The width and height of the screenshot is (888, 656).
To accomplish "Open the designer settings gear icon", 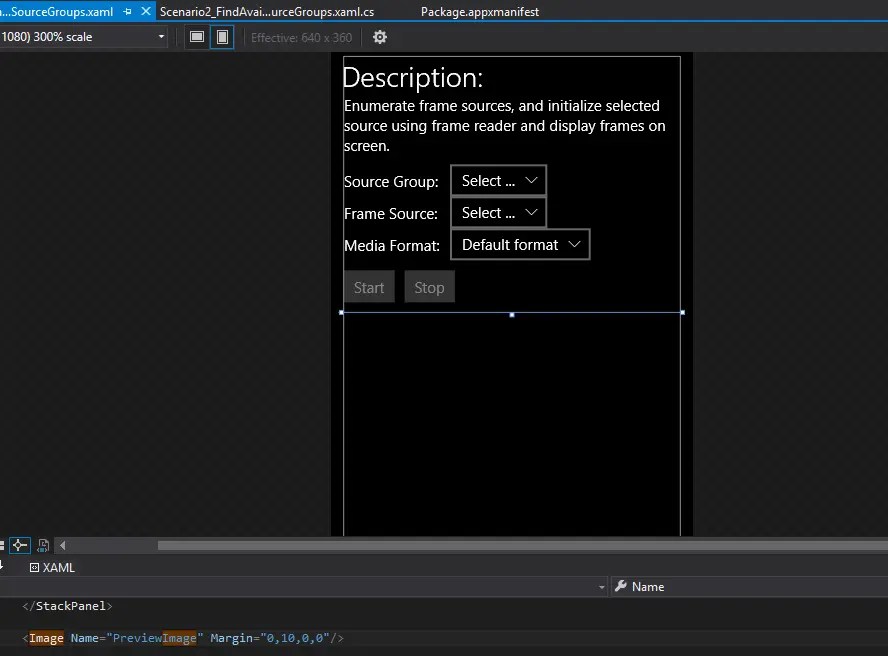I will coord(379,37).
